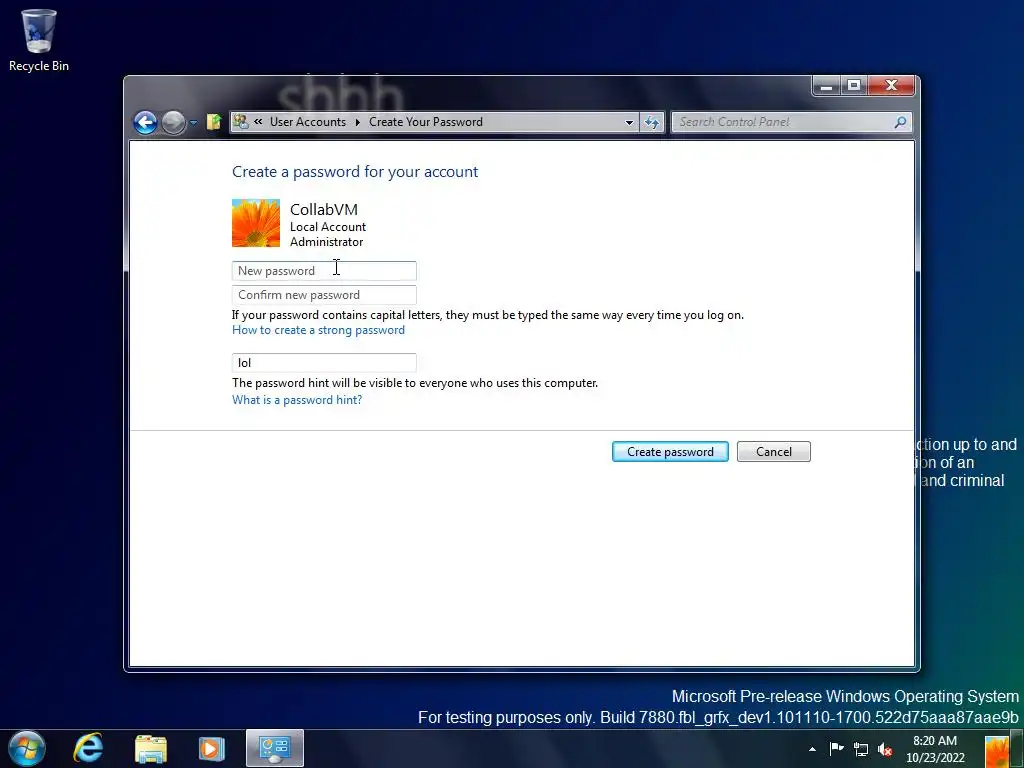The width and height of the screenshot is (1024, 768).
Task: Click the muted volume tray icon
Action: (x=885, y=750)
